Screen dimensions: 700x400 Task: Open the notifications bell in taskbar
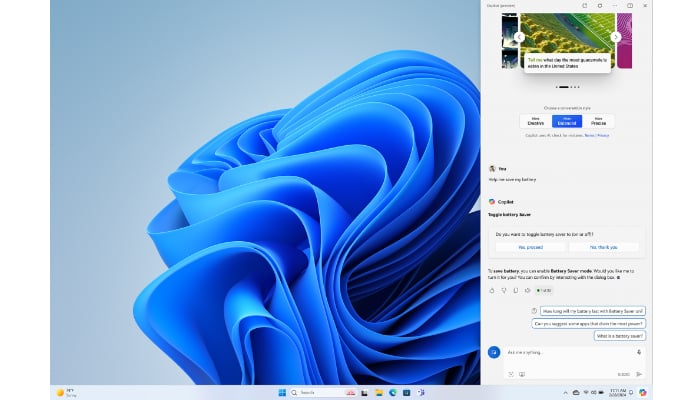point(631,392)
